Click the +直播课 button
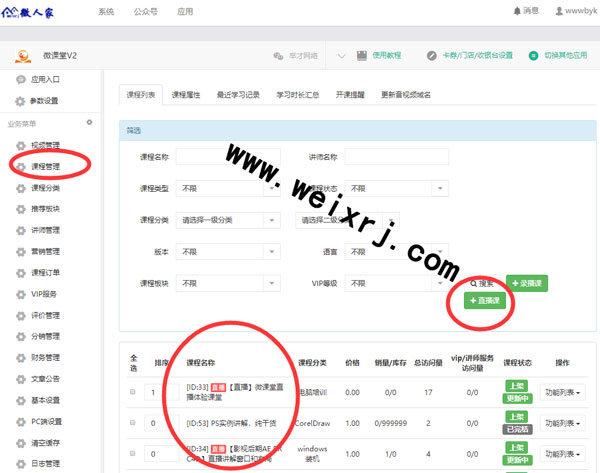The image size is (600, 473). pos(484,301)
